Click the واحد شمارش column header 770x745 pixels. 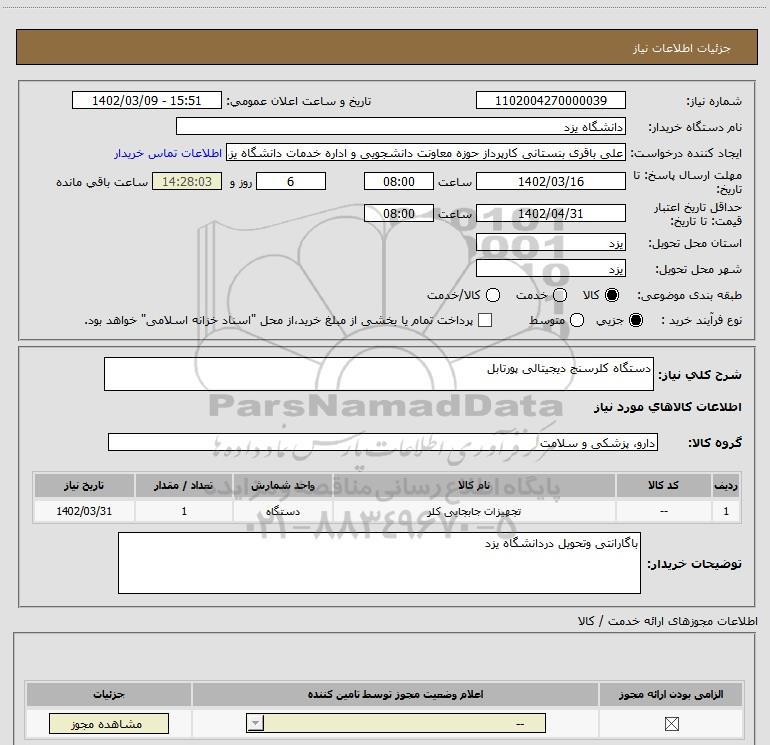[x=283, y=485]
